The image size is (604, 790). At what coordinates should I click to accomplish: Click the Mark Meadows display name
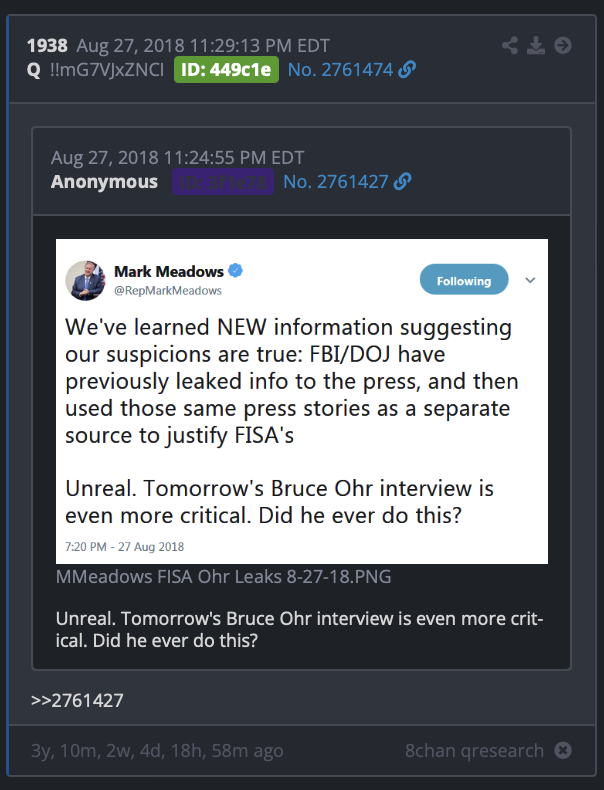click(169, 272)
